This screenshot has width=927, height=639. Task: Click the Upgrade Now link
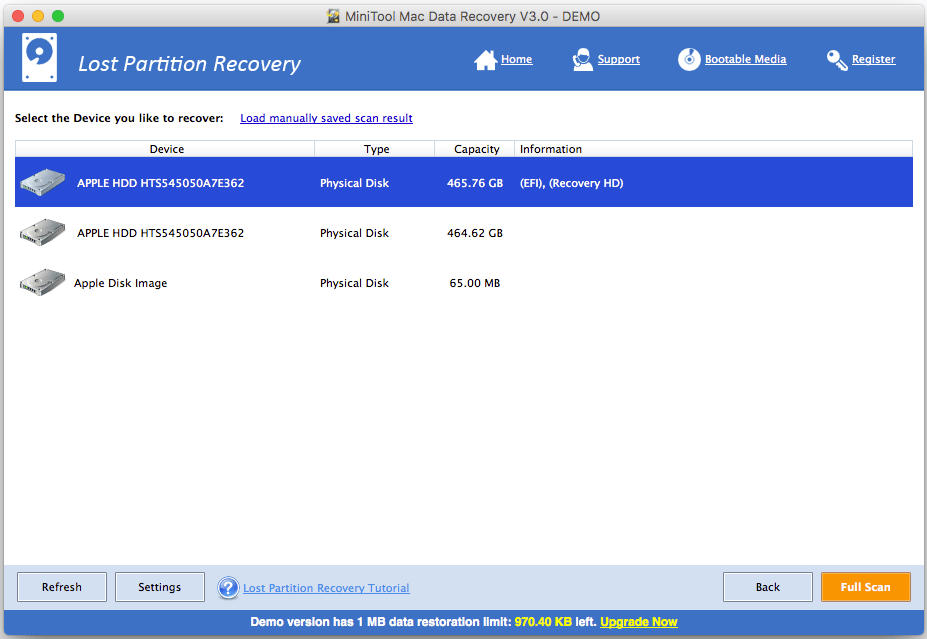pyautogui.click(x=638, y=622)
